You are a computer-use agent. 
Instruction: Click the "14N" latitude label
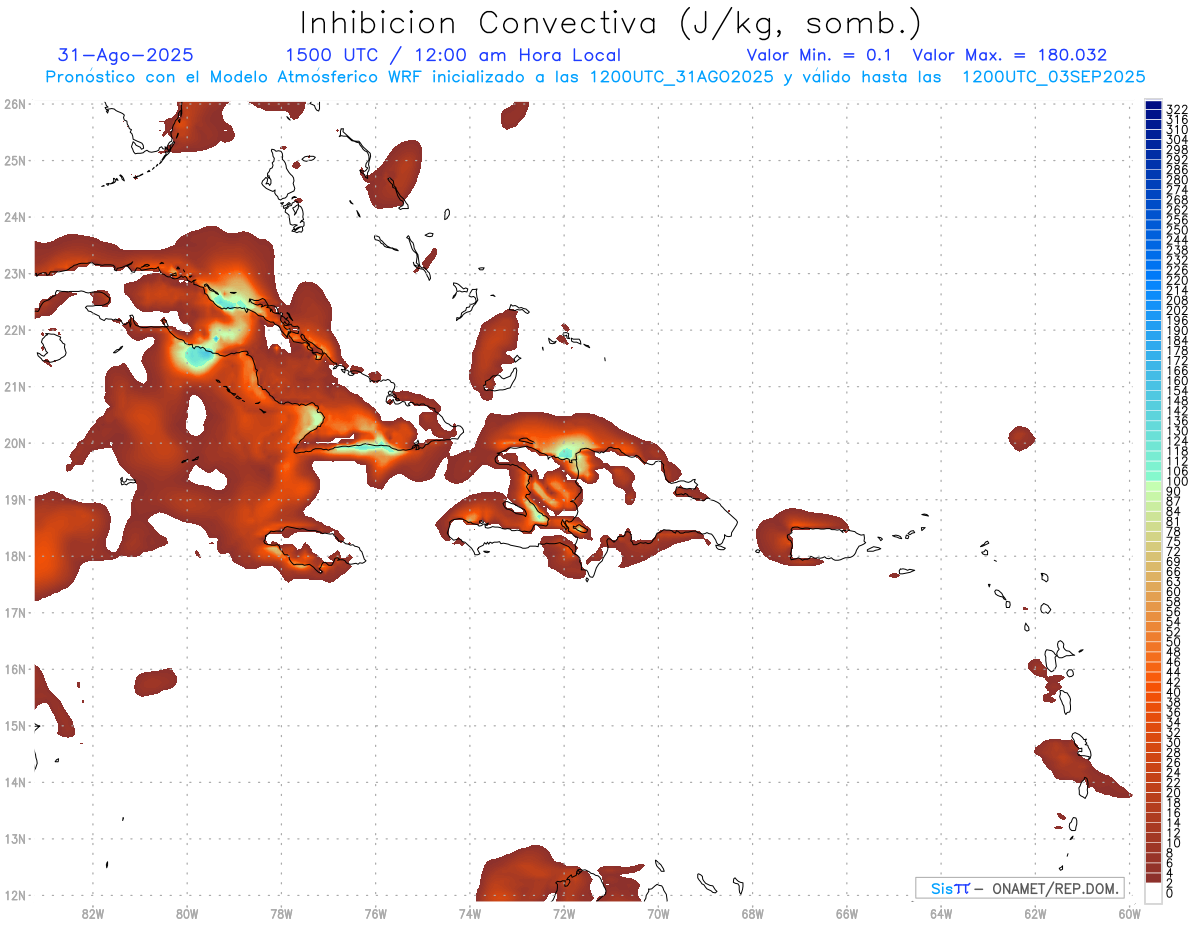(15, 782)
